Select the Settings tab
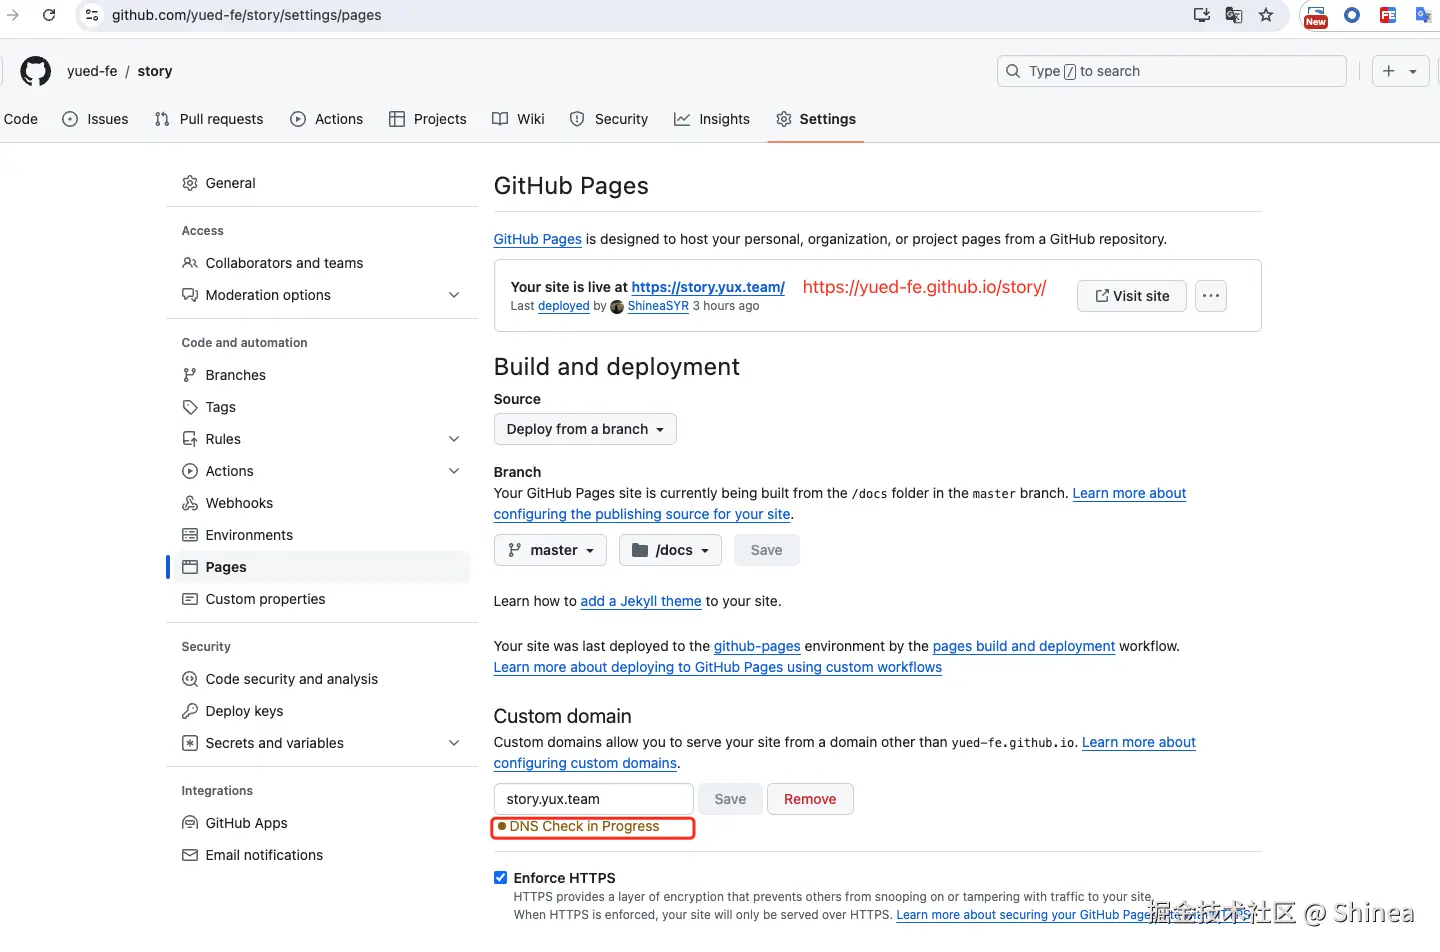 816,119
